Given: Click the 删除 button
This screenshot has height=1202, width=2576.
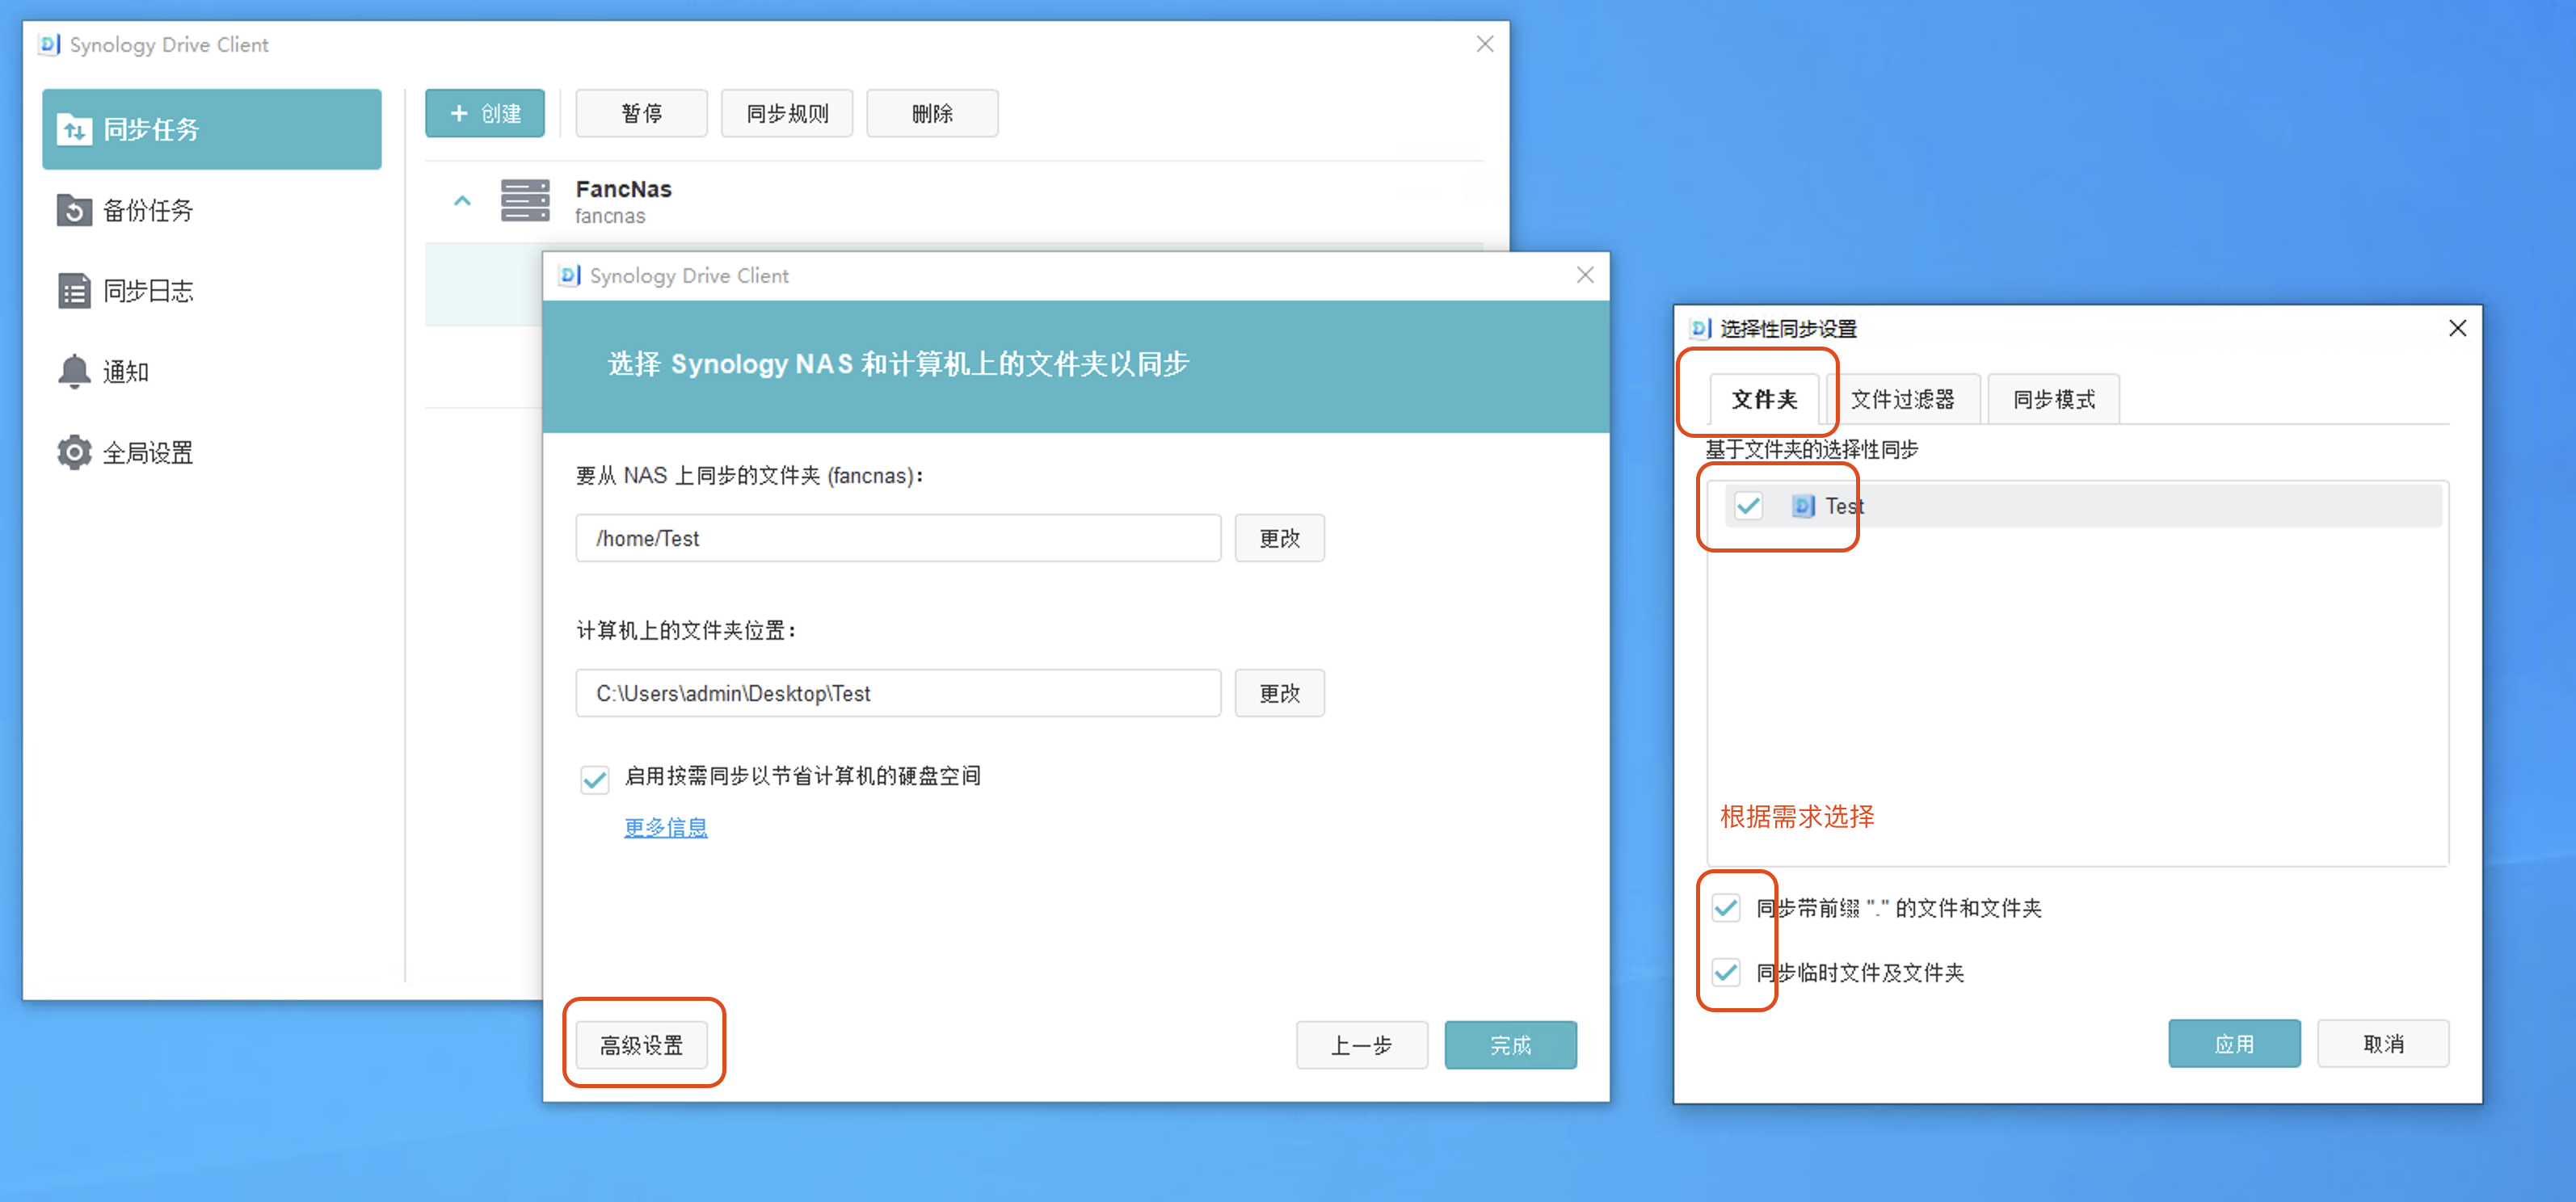Looking at the screenshot, I should (x=932, y=113).
